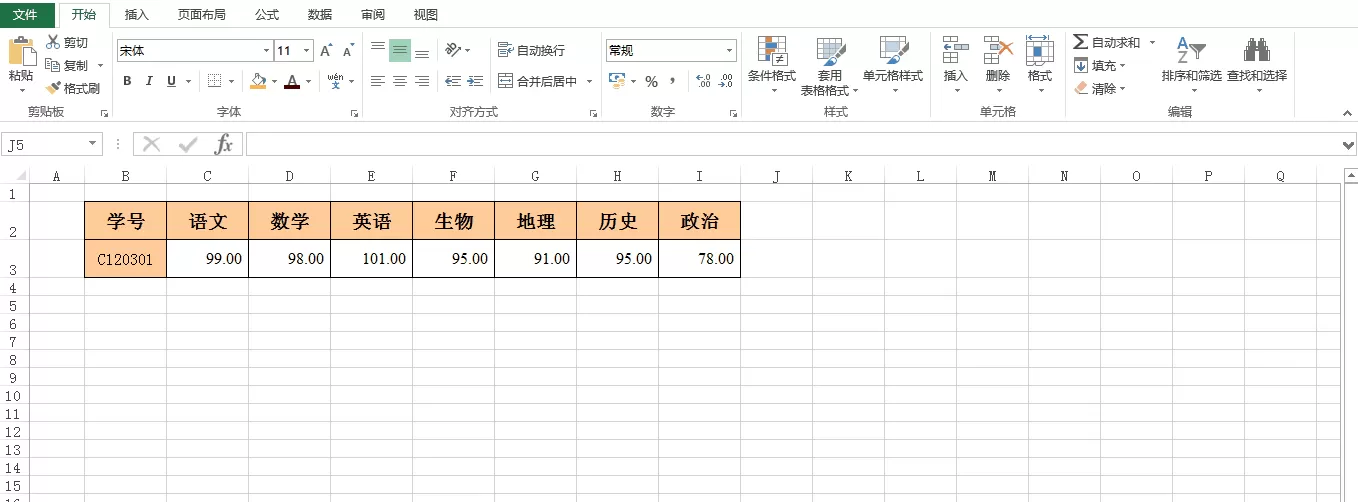Toggle Italic formatting
The width and height of the screenshot is (1358, 502).
pyautogui.click(x=149, y=81)
